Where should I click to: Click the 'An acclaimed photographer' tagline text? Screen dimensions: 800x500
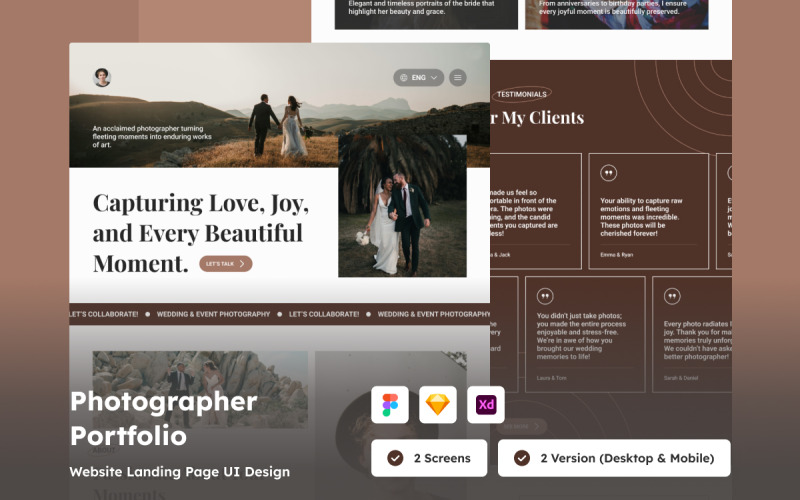click(152, 137)
